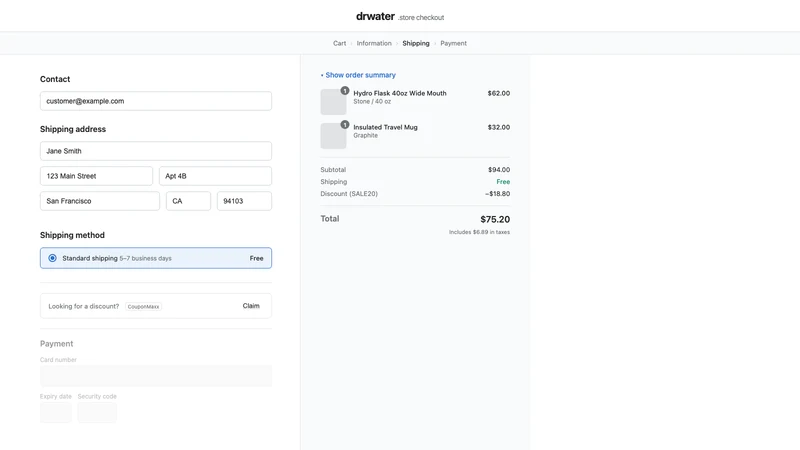Click the $32.00 Travel Mug price
Screen dimensions: 800x450
(x=499, y=128)
